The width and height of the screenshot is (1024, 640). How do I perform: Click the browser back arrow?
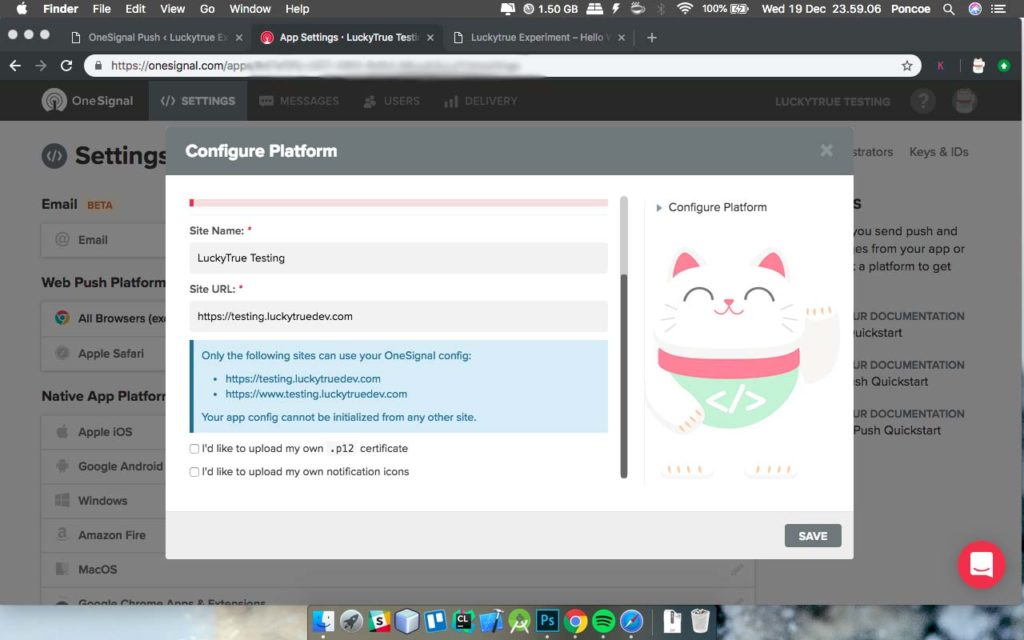tap(15, 65)
